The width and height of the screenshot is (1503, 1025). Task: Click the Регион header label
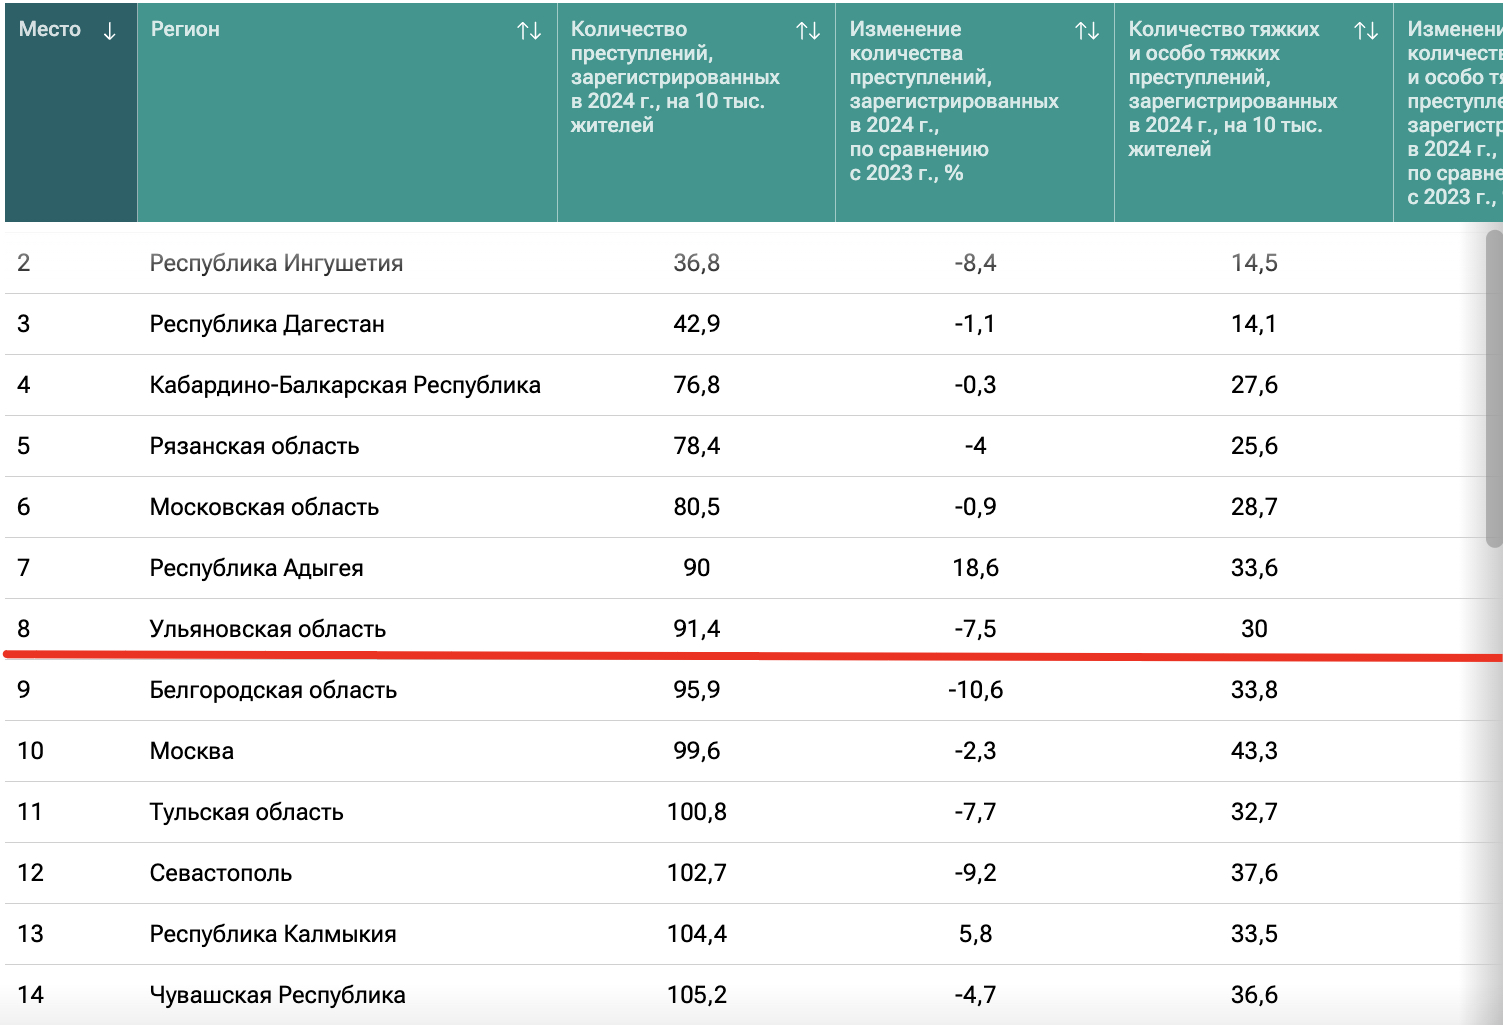tap(185, 30)
